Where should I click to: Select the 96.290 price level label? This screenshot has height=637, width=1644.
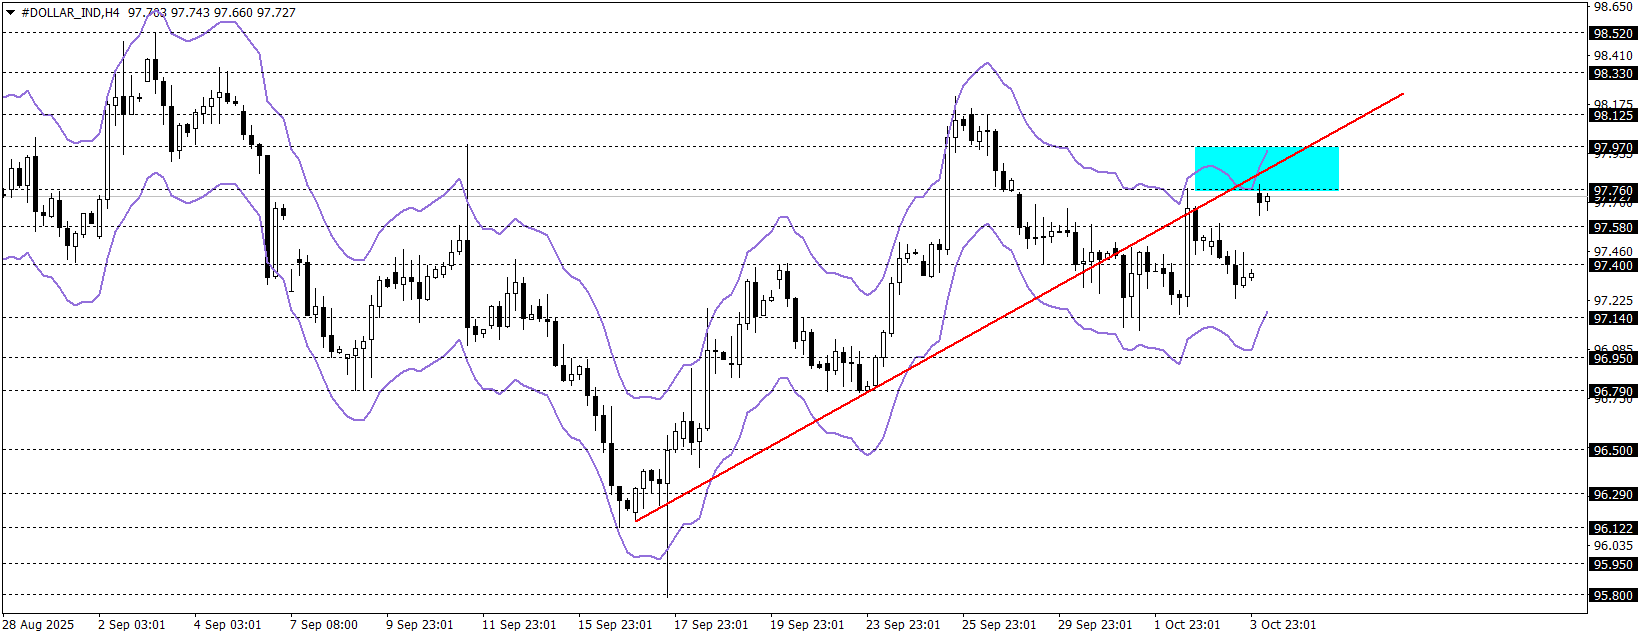(x=1613, y=494)
